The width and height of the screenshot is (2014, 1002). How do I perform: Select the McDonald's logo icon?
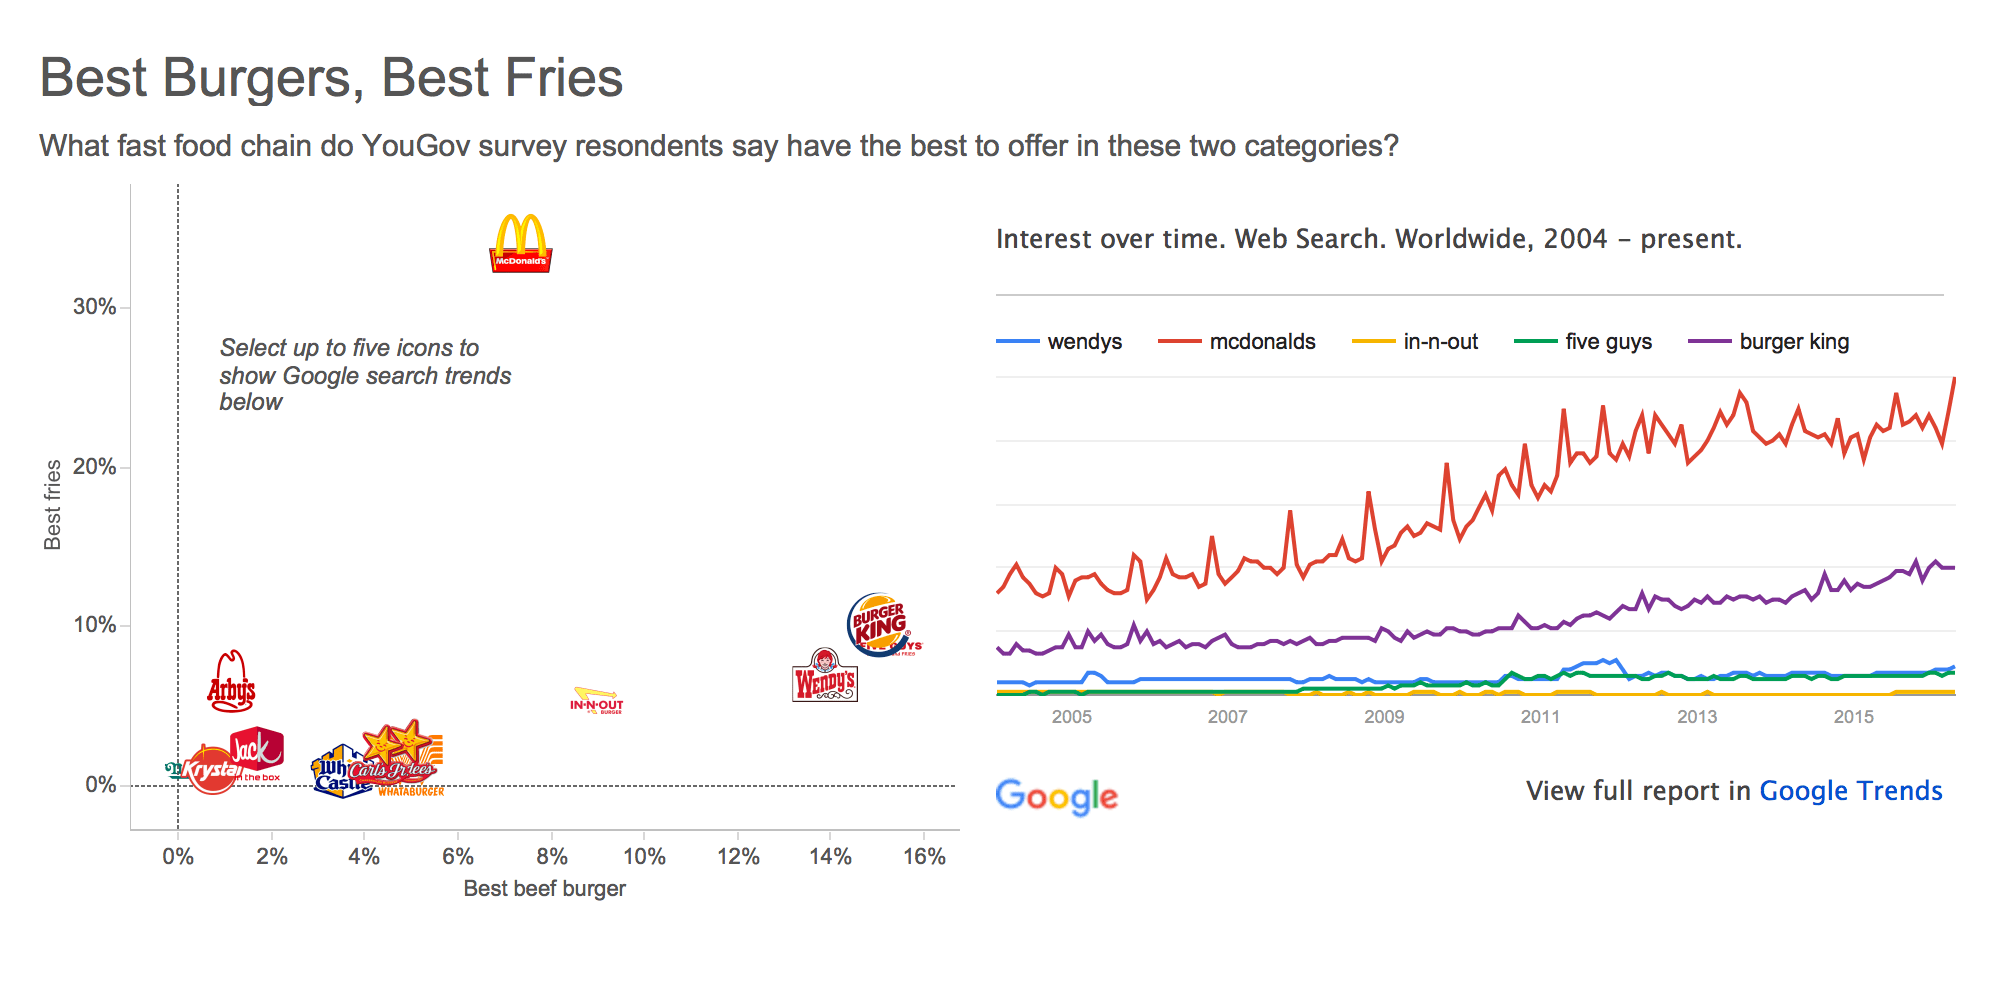point(520,243)
